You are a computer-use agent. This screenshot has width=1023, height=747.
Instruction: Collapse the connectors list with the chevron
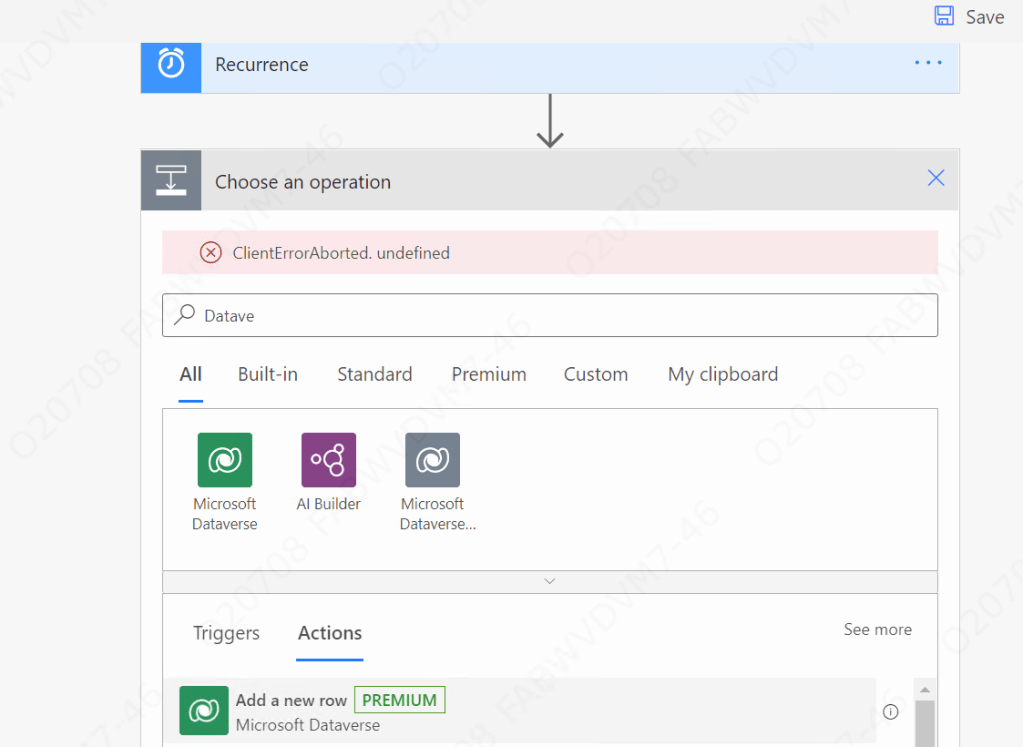[x=549, y=581]
